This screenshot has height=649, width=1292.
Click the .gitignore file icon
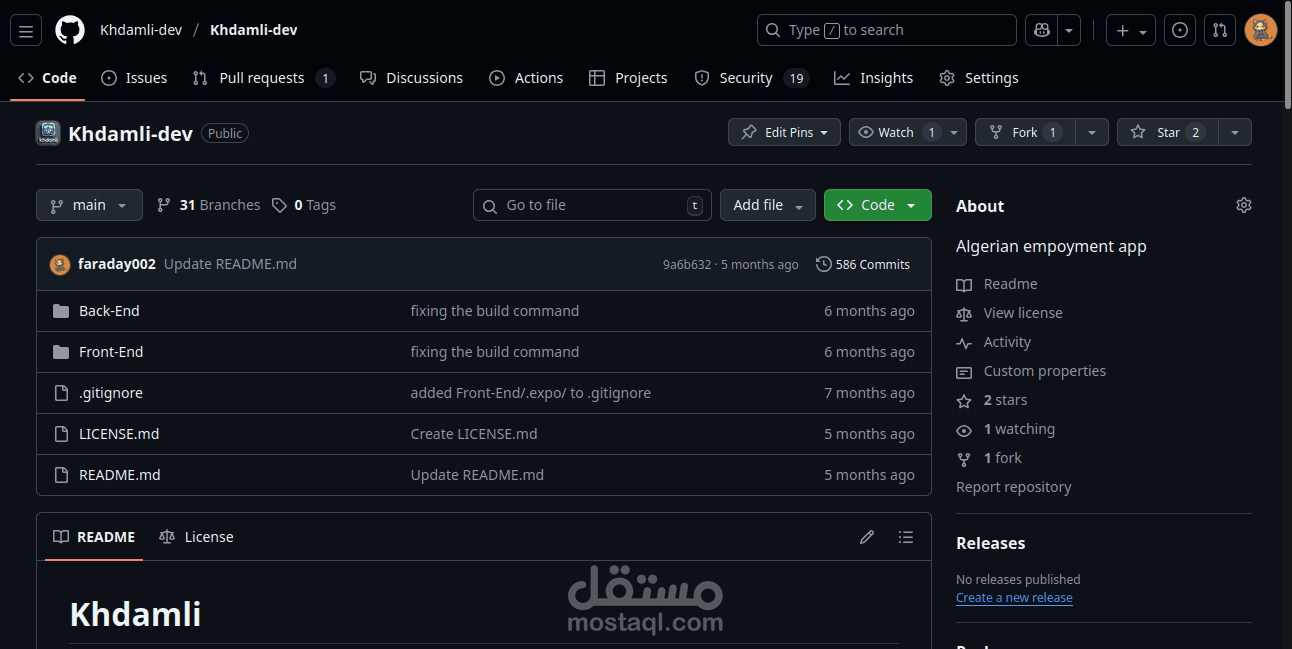tap(61, 393)
